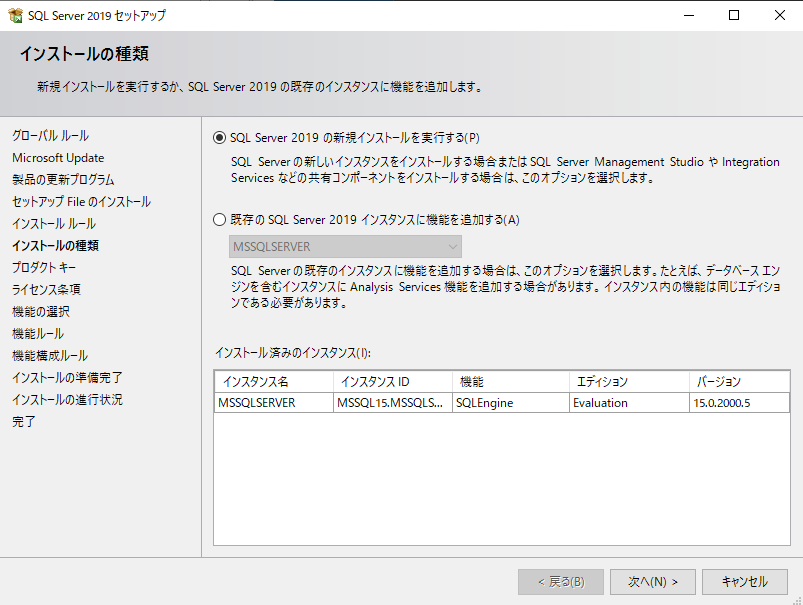Click the Evaluation edition cell
803x605 pixels.
coord(629,403)
